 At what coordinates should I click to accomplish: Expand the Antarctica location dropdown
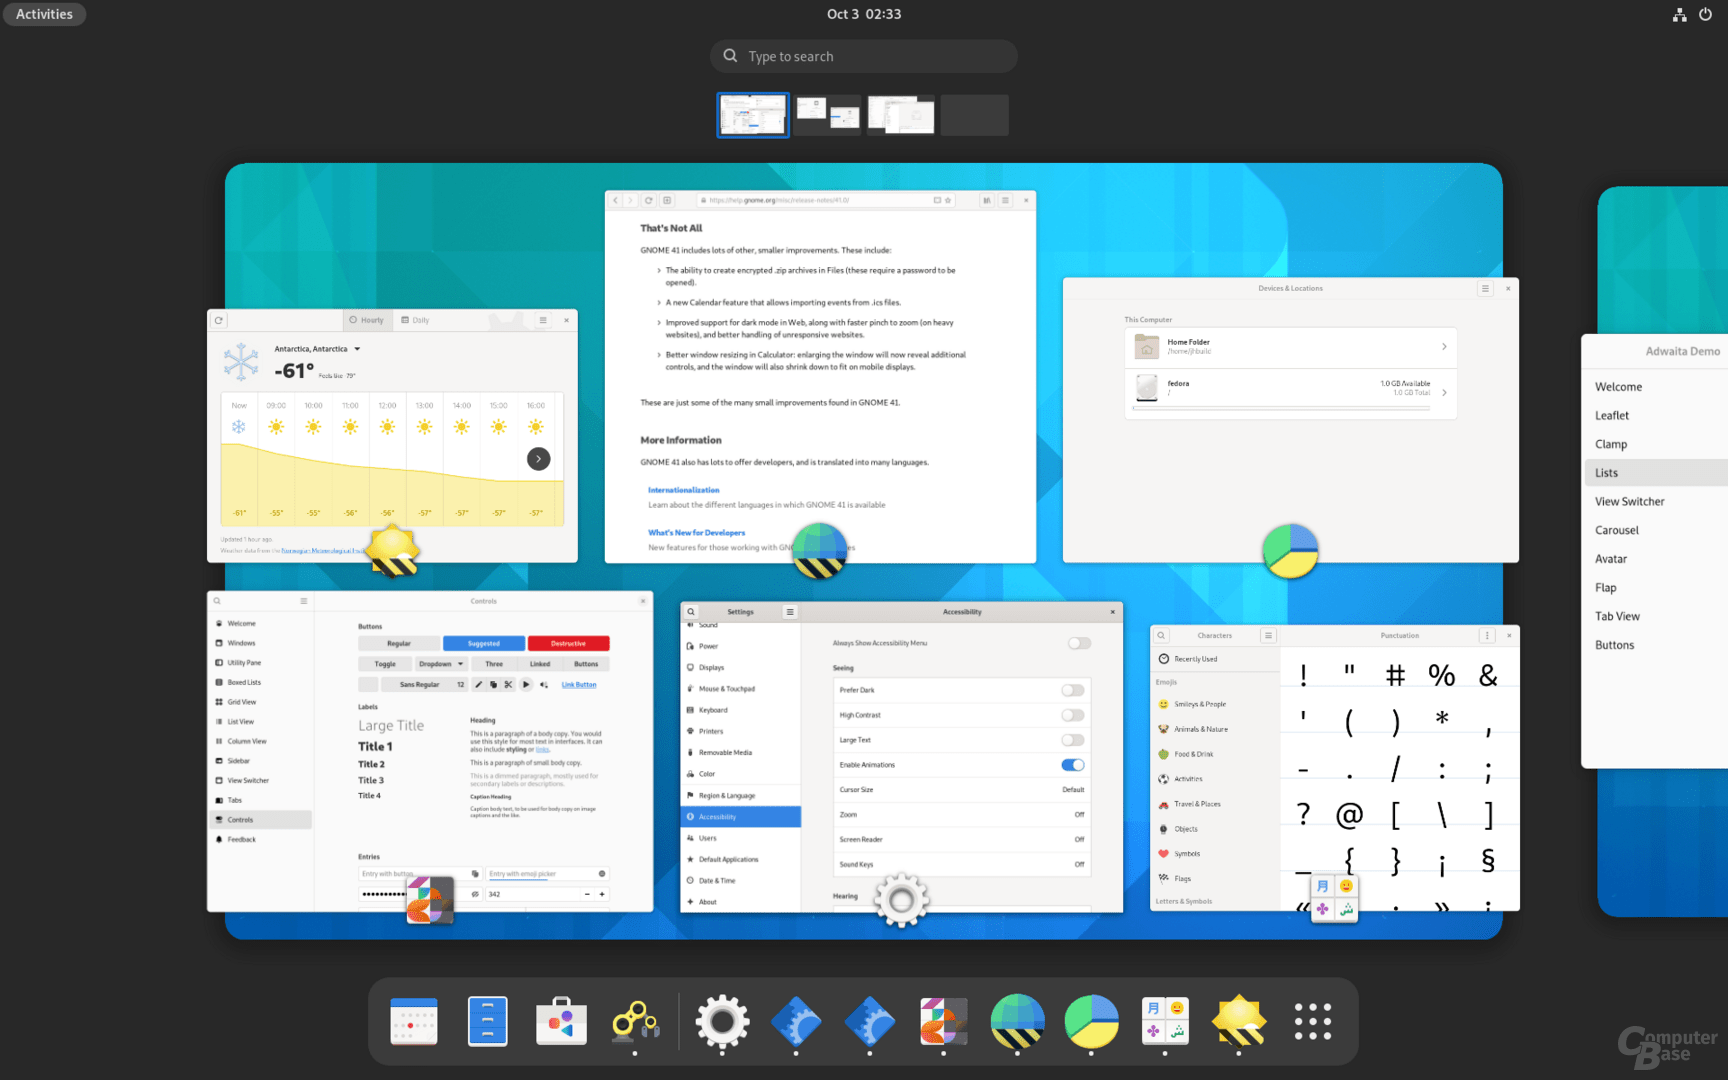pos(357,349)
